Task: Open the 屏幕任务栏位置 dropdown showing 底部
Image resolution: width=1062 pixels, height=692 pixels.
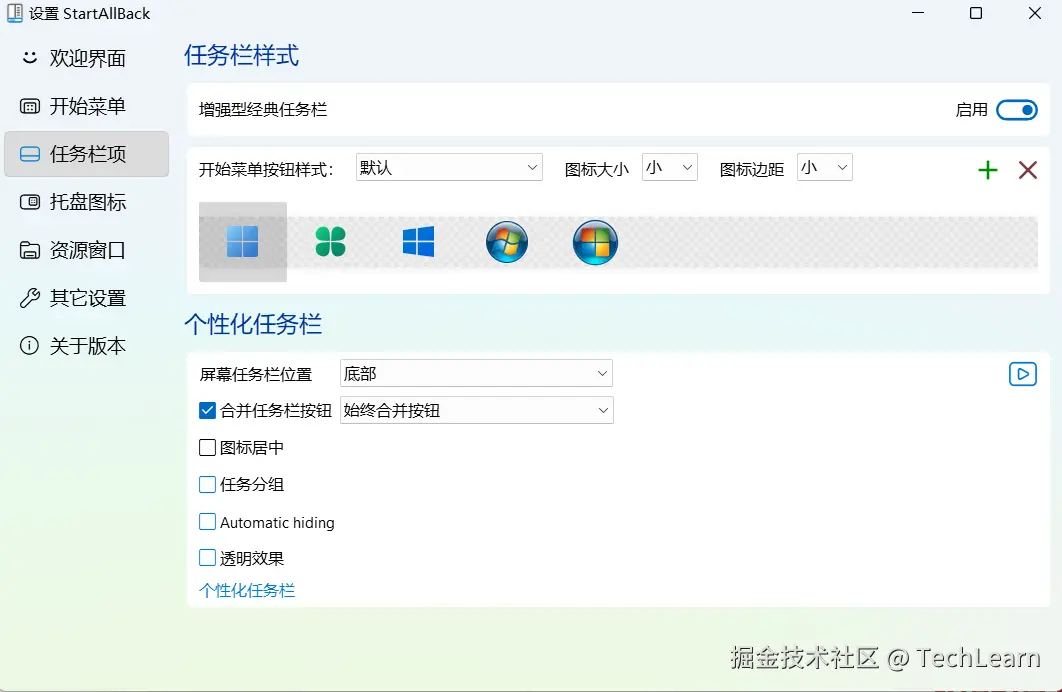Action: click(x=476, y=373)
